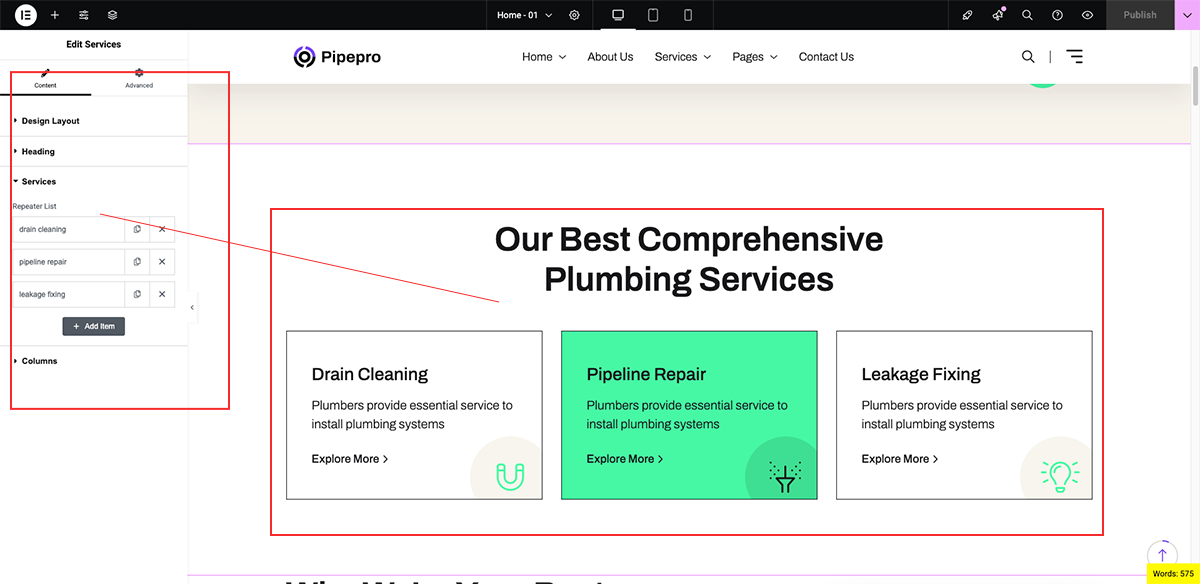Click the Add Item button
1200x584 pixels.
(x=94, y=326)
